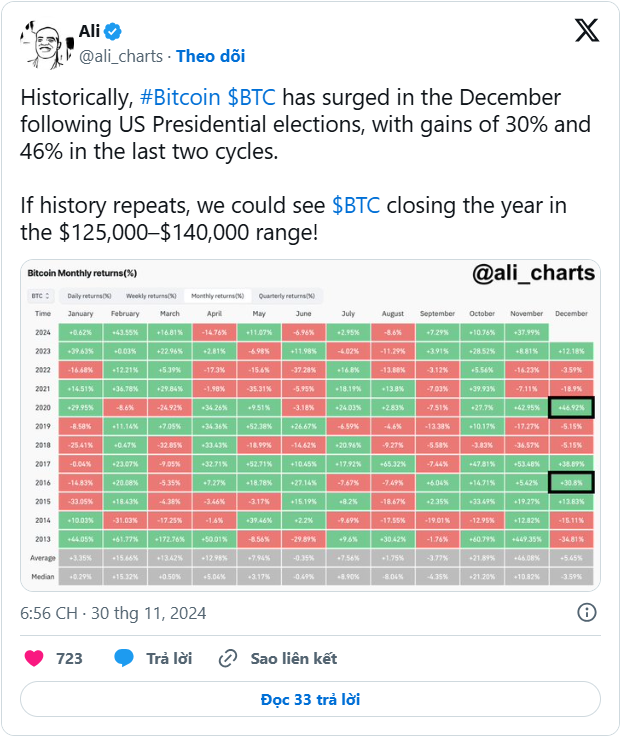Select the Quarterly returns(%) tab
633x739 pixels.
[x=287, y=296]
